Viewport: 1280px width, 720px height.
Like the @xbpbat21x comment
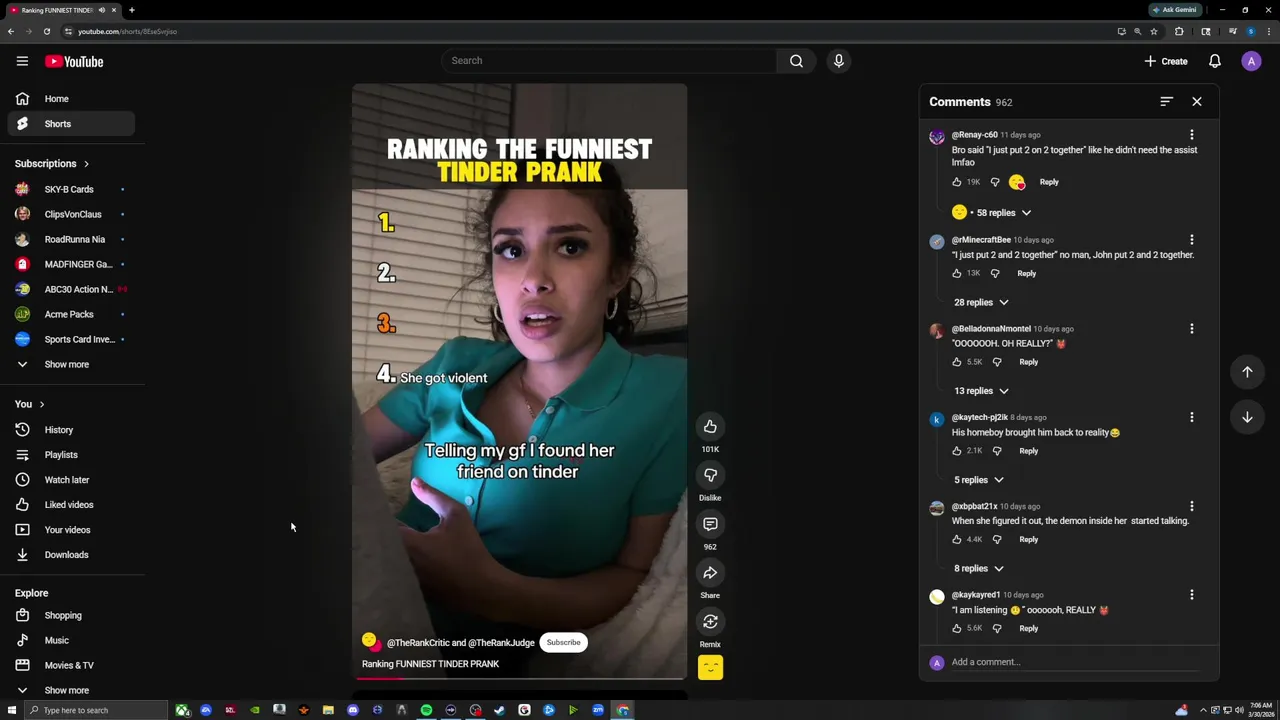tap(957, 539)
